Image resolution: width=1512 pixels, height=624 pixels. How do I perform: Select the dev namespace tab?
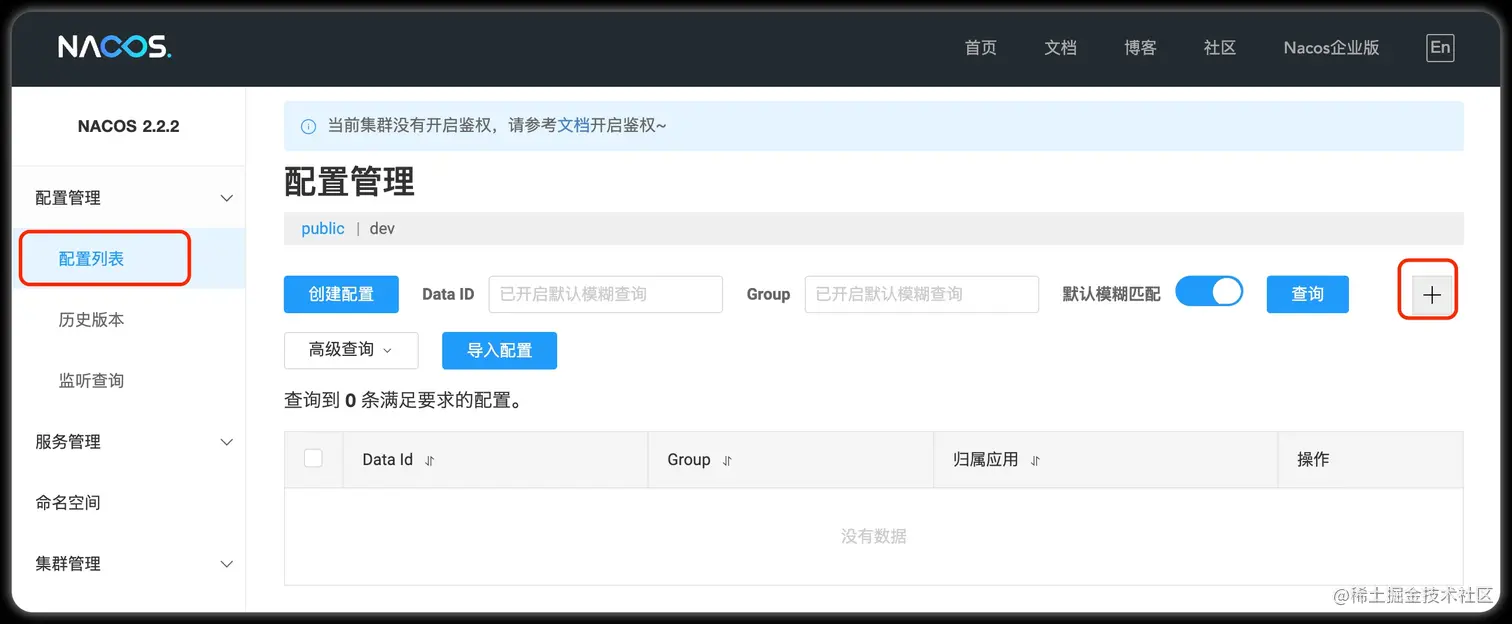[382, 229]
